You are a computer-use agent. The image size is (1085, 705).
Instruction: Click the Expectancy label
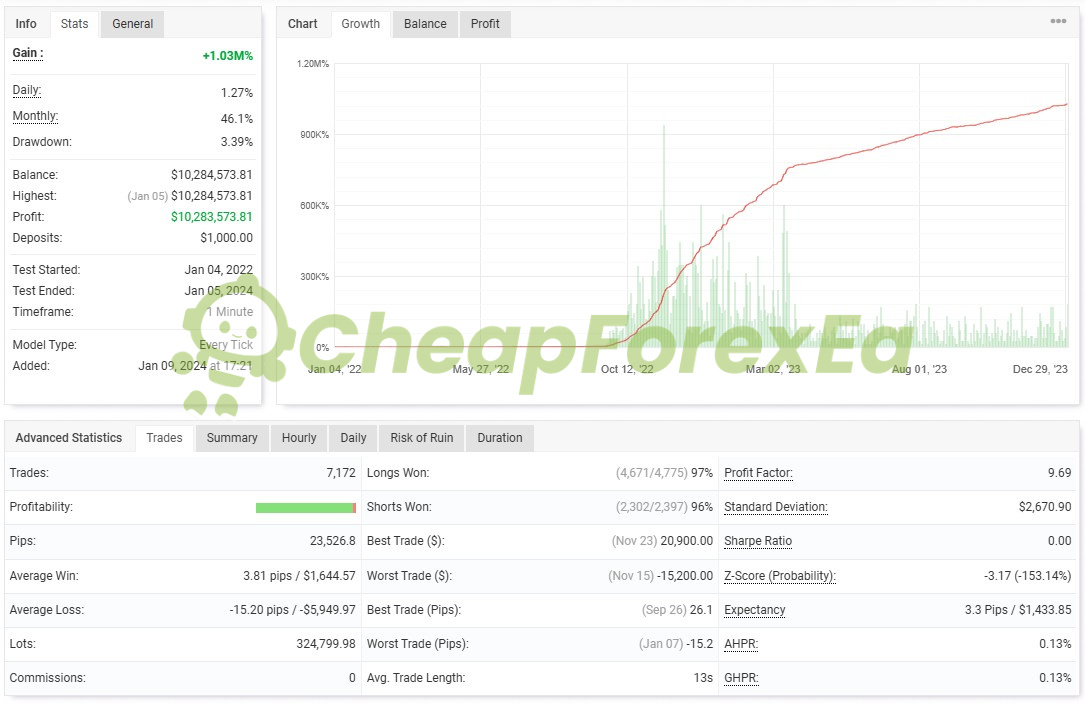(x=755, y=610)
